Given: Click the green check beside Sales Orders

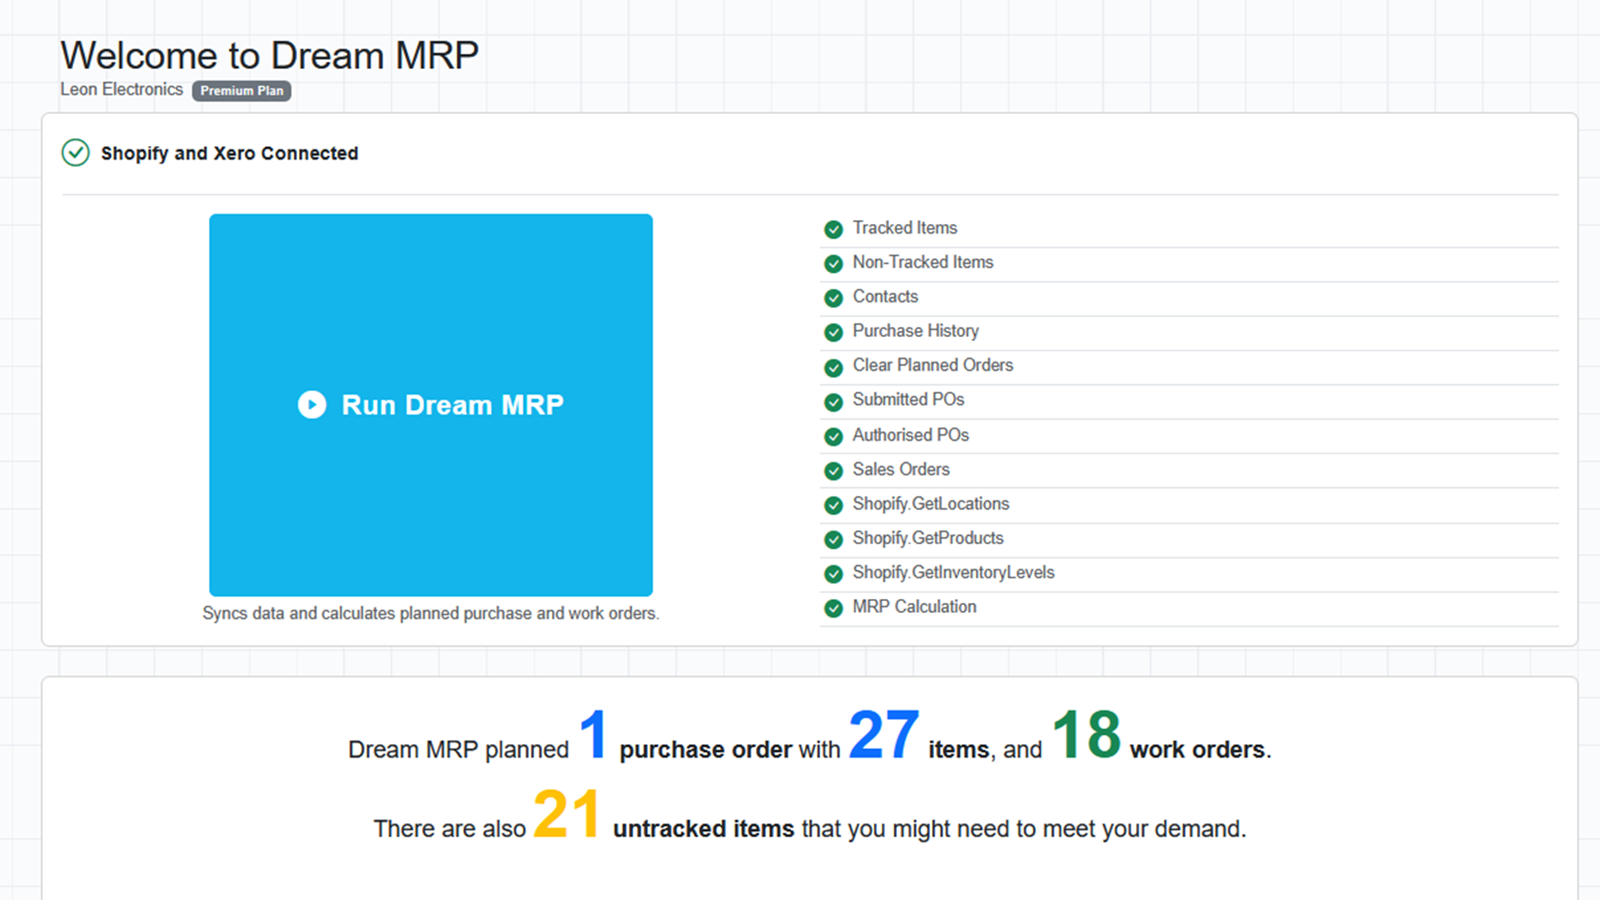Looking at the screenshot, I should (833, 470).
